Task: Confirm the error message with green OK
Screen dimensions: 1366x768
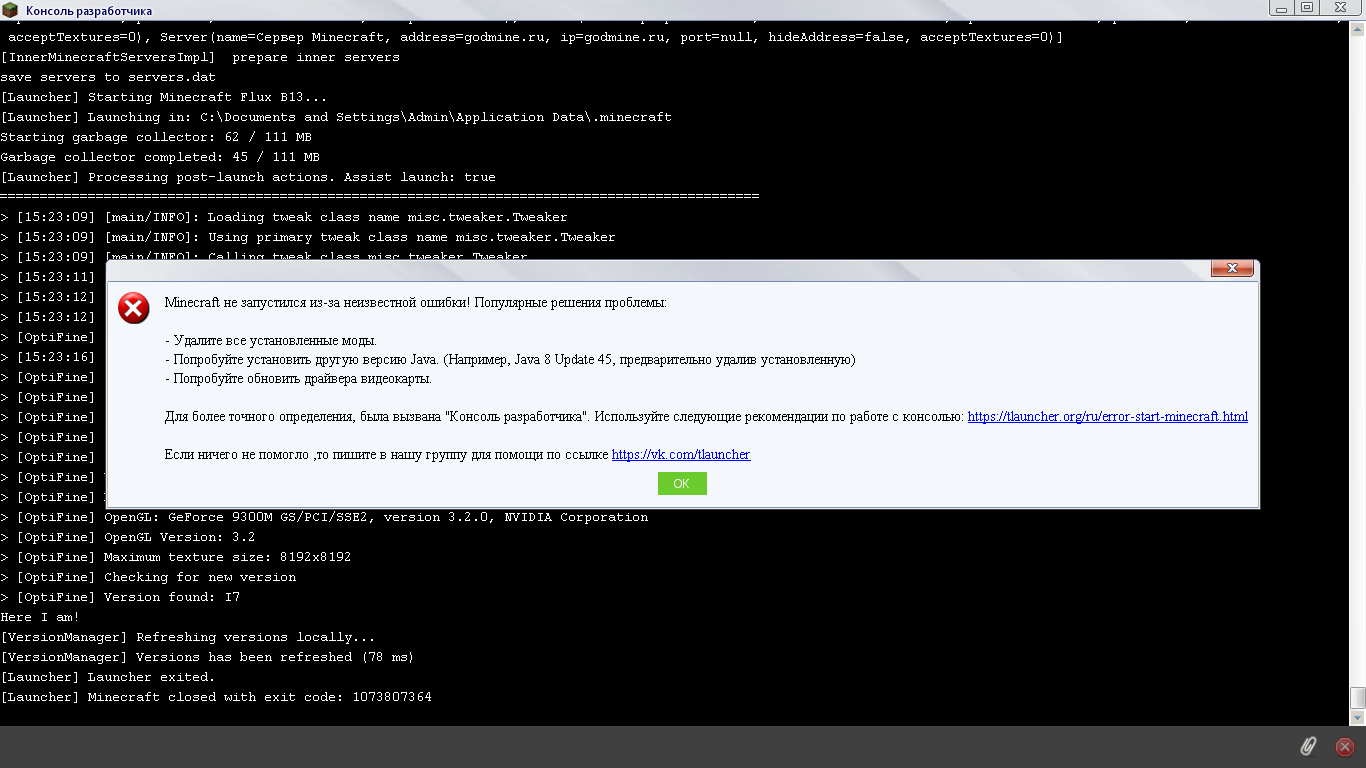Action: tap(682, 483)
